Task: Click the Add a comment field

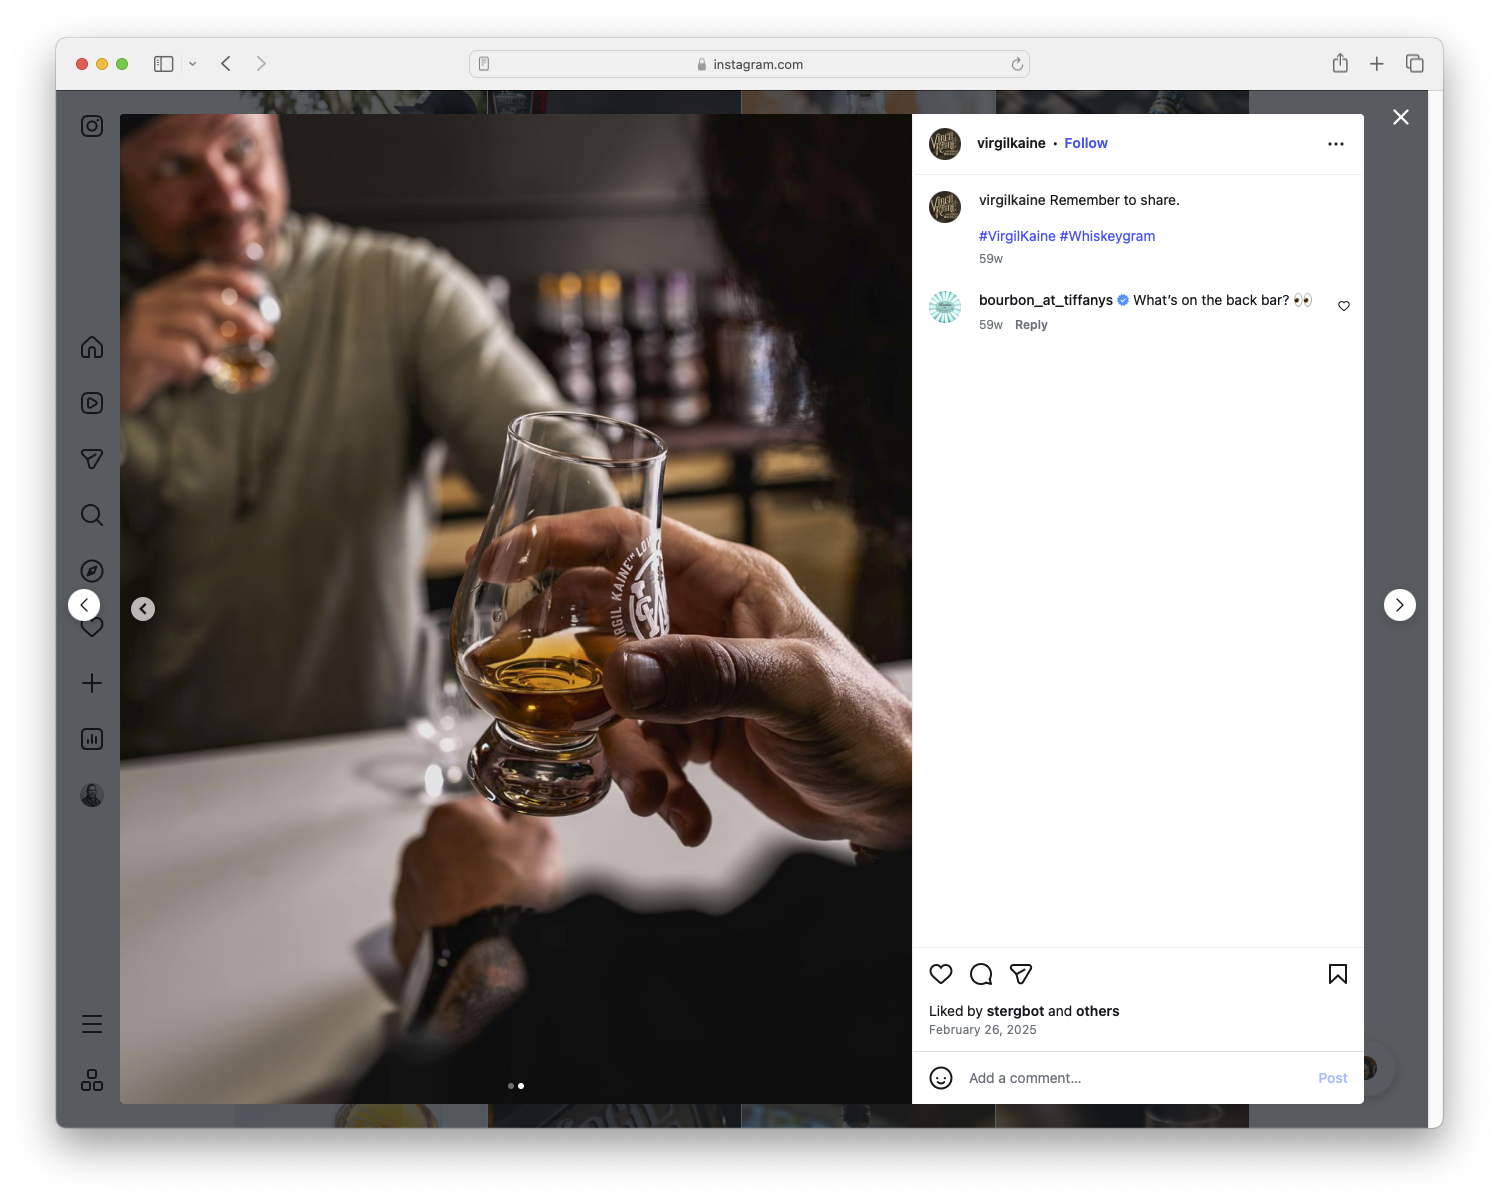Action: [1025, 1078]
